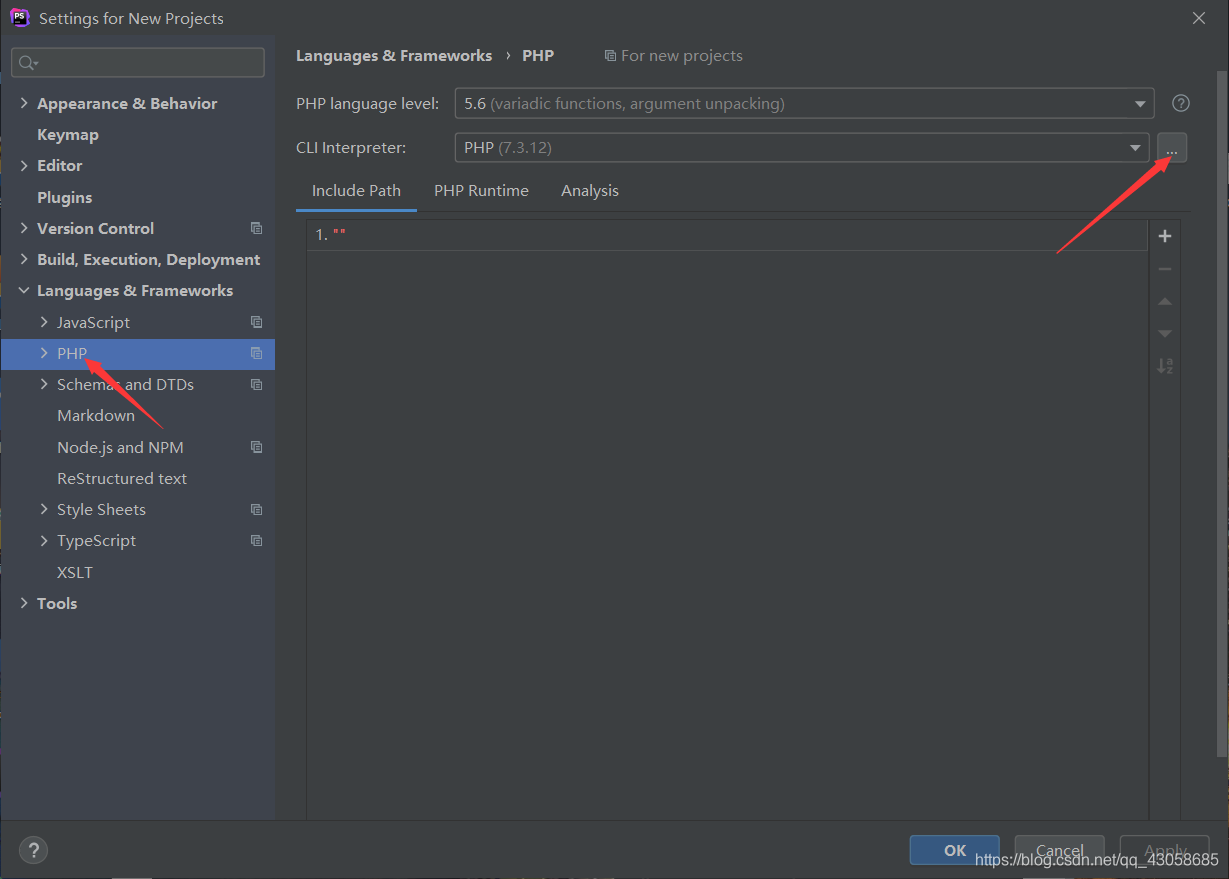Click project-level icon beside Style Sheets
Image resolution: width=1229 pixels, height=879 pixels.
click(257, 509)
